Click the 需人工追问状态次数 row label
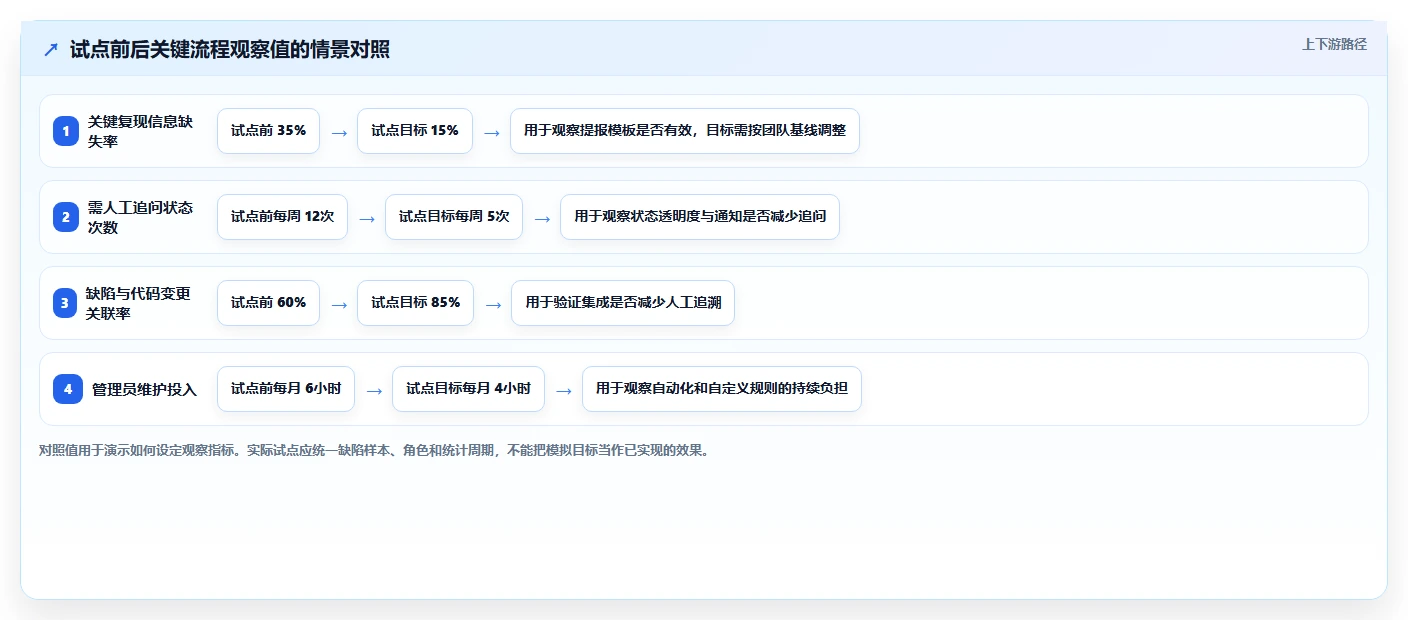Screen dimensions: 1408x620 [141, 217]
